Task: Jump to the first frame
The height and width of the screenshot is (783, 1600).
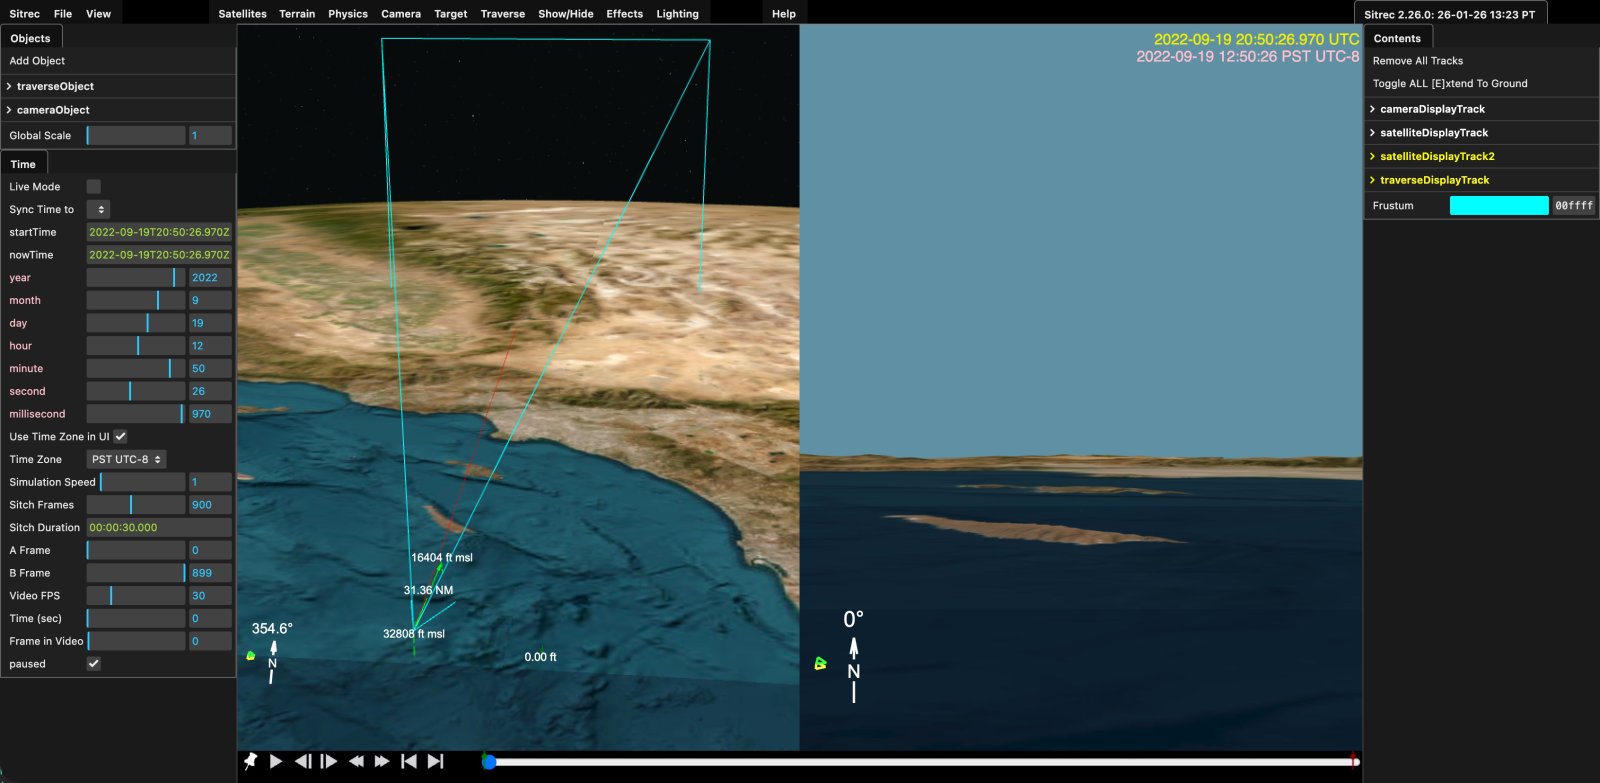Action: click(408, 761)
